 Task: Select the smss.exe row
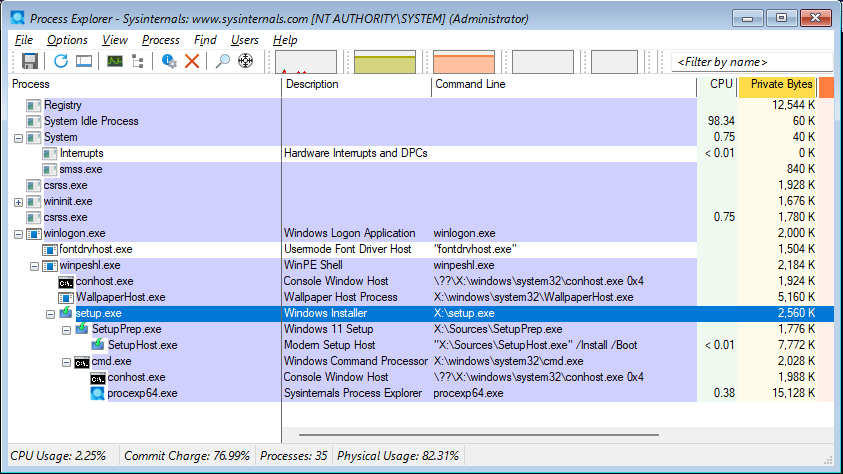[421, 170]
